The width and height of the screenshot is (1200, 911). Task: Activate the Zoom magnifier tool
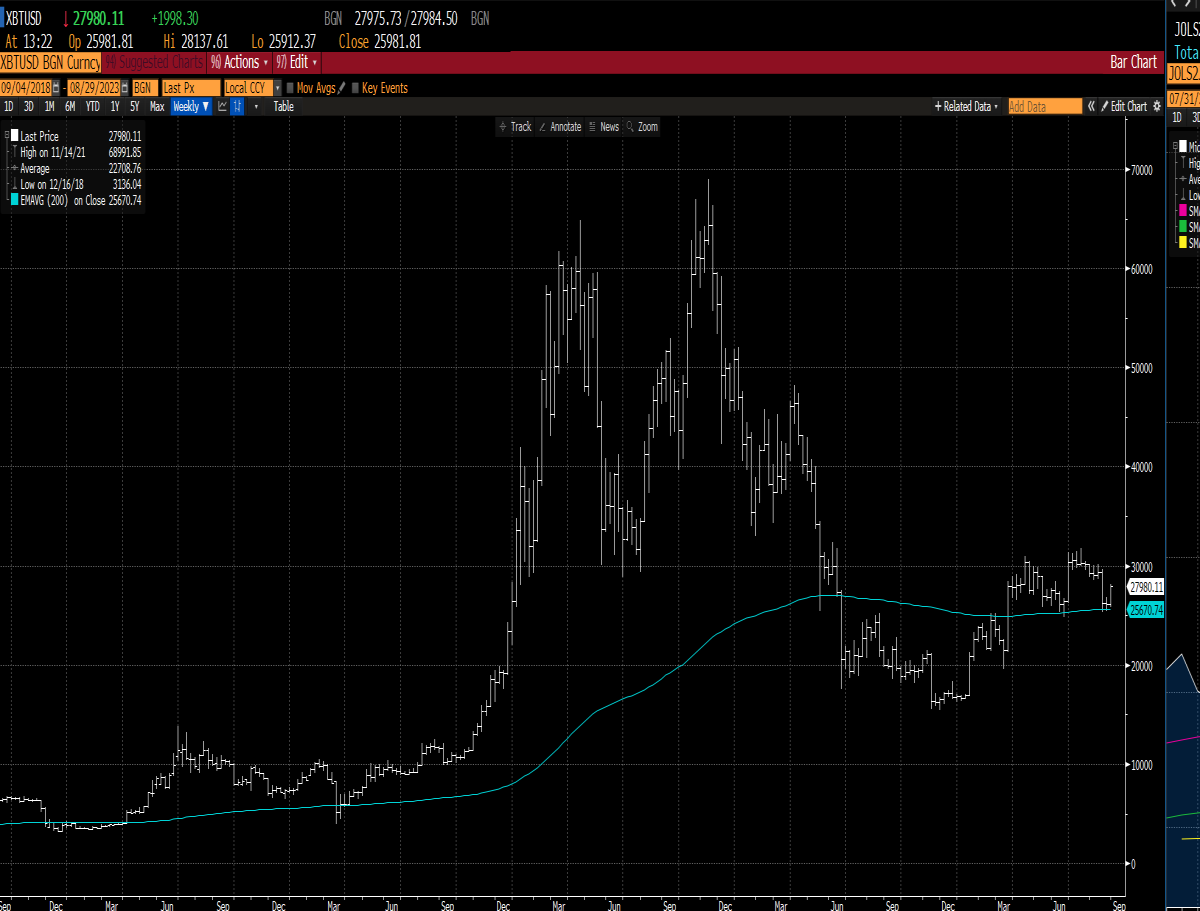642,127
